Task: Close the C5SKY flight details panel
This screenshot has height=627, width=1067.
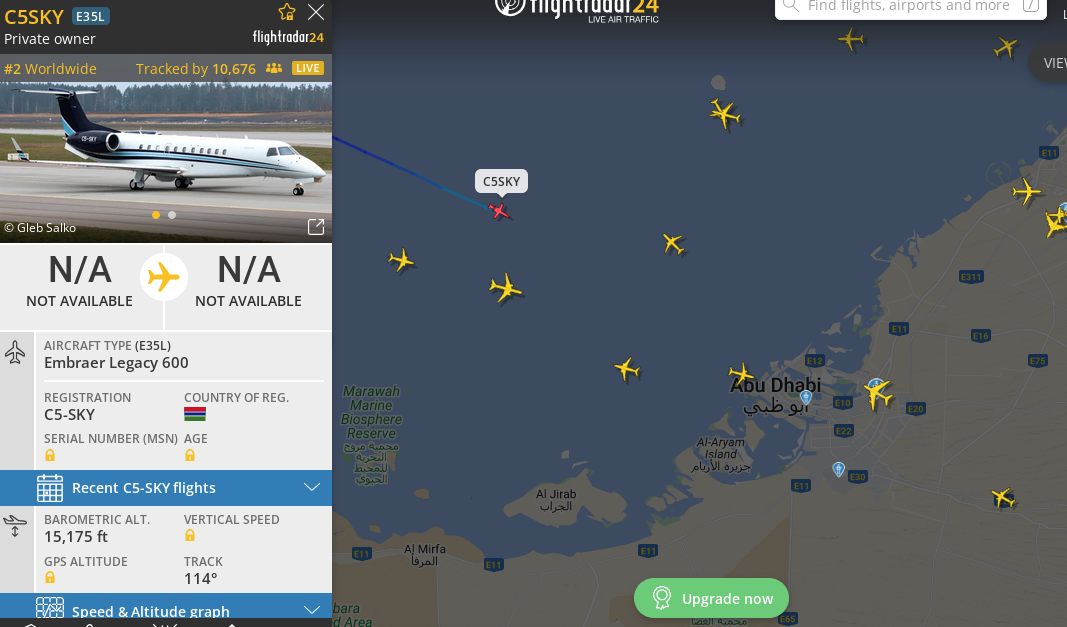Action: pyautogui.click(x=316, y=12)
